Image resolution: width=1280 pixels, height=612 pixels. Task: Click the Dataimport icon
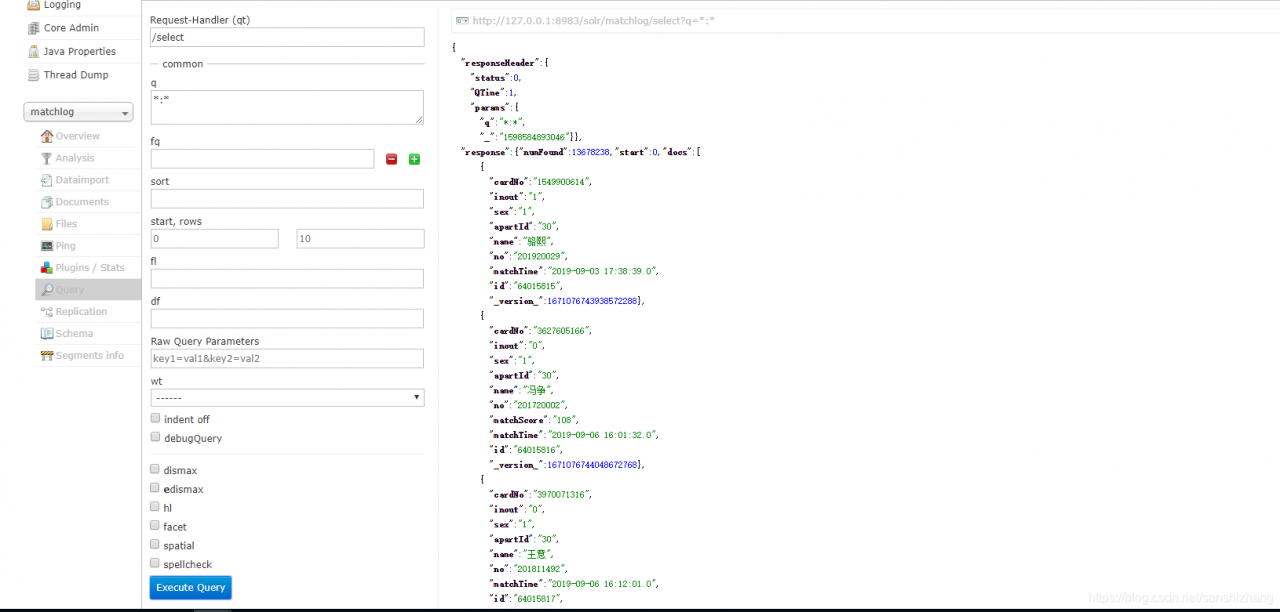tap(47, 180)
